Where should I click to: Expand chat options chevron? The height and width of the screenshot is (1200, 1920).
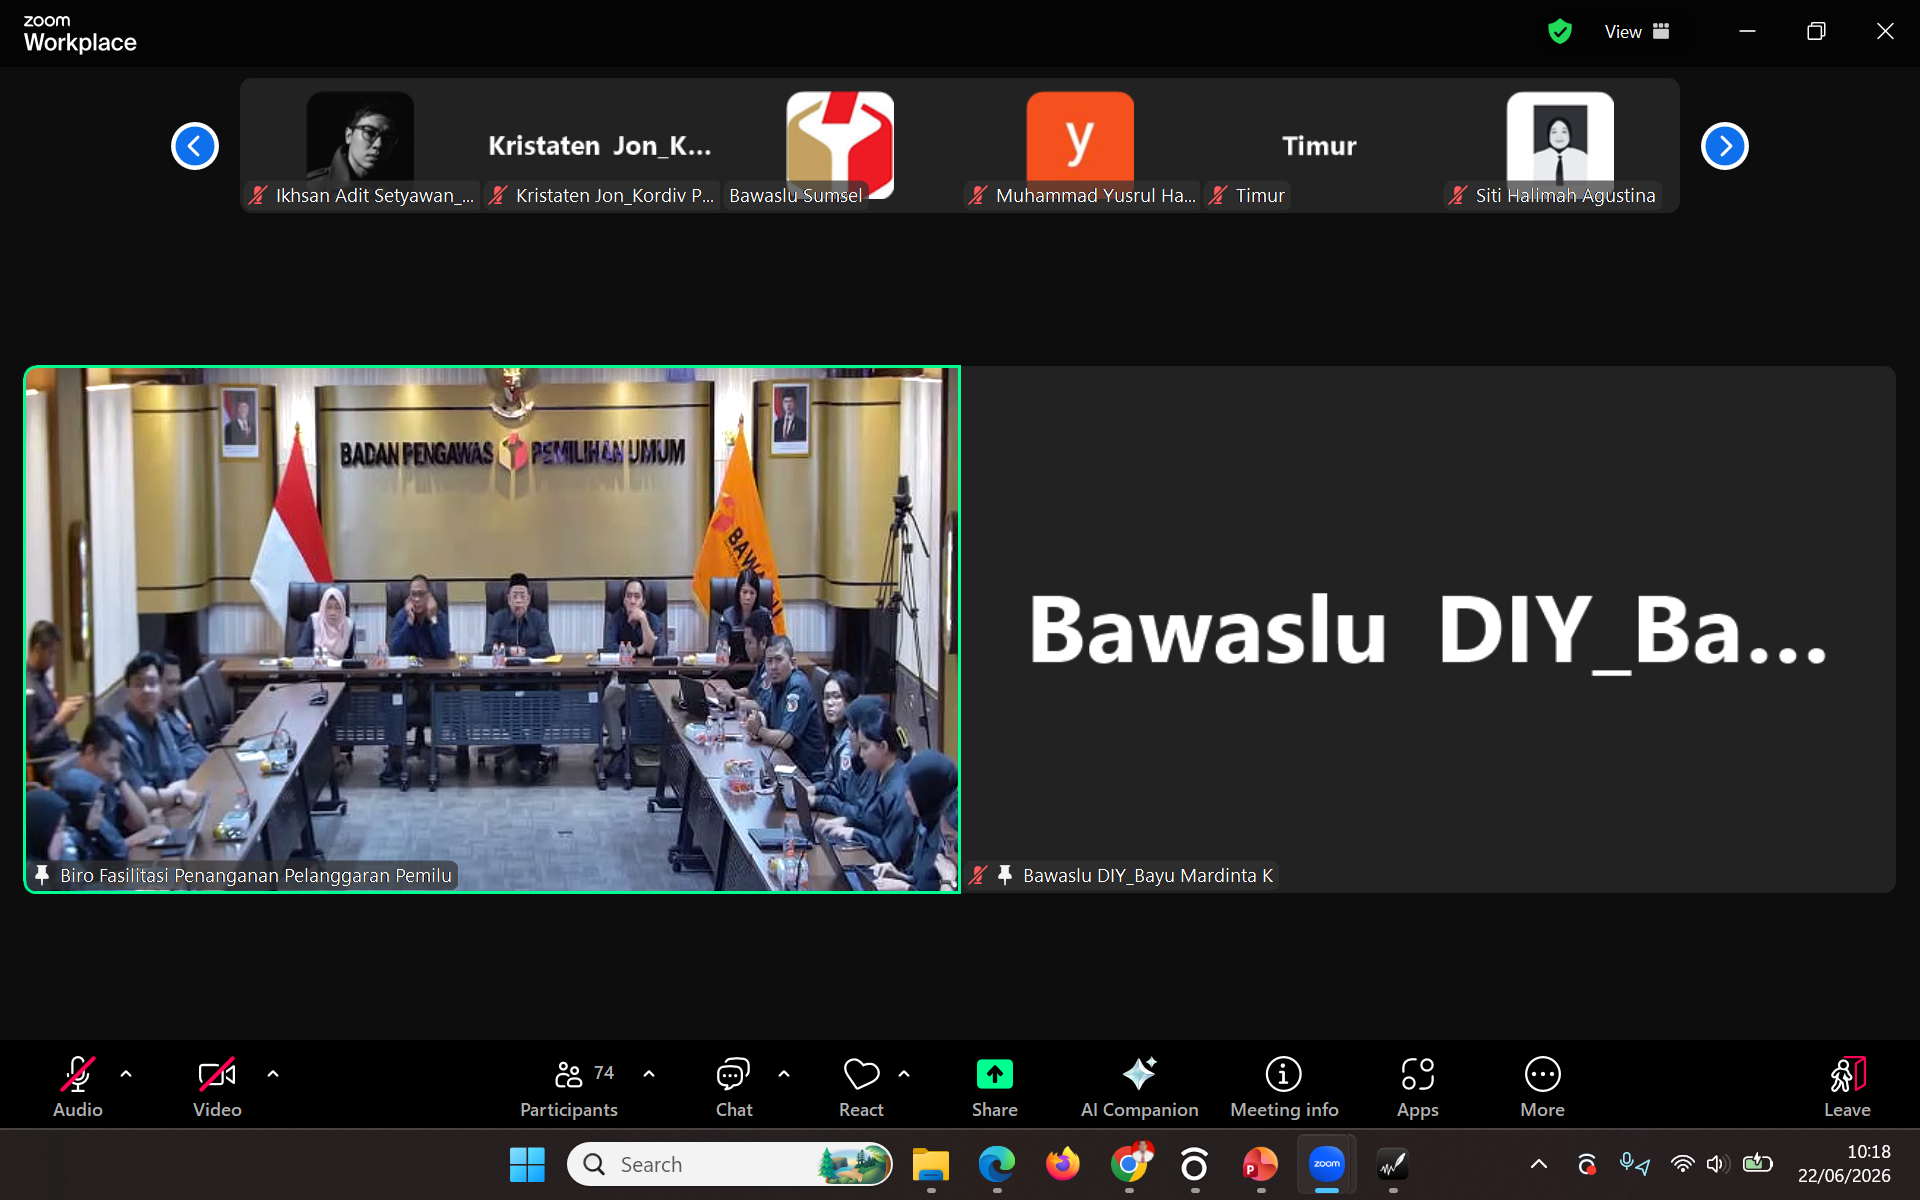784,1074
